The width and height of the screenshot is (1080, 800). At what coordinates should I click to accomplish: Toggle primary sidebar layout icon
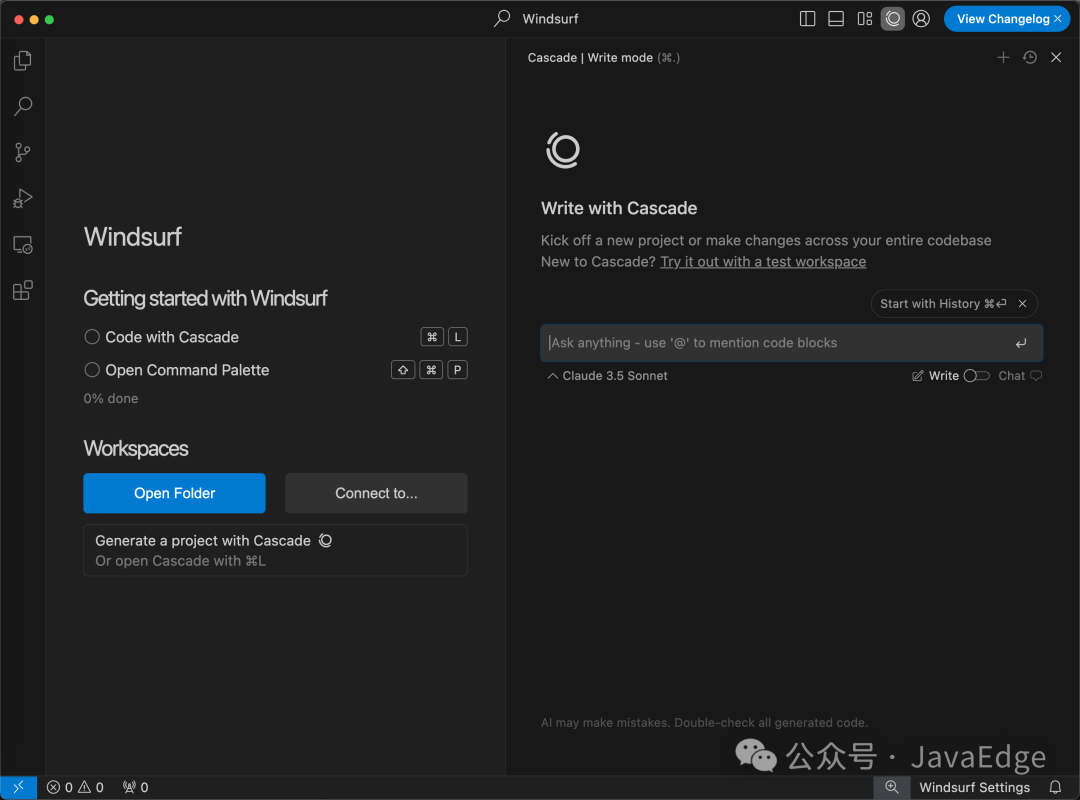(x=807, y=19)
